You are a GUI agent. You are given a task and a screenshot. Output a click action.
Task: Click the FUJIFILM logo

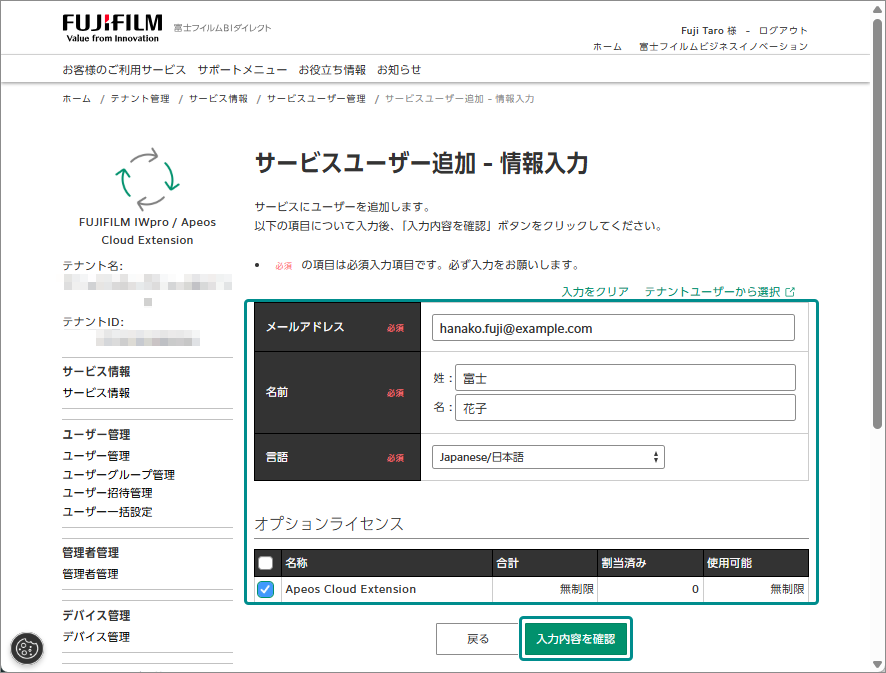click(x=112, y=28)
